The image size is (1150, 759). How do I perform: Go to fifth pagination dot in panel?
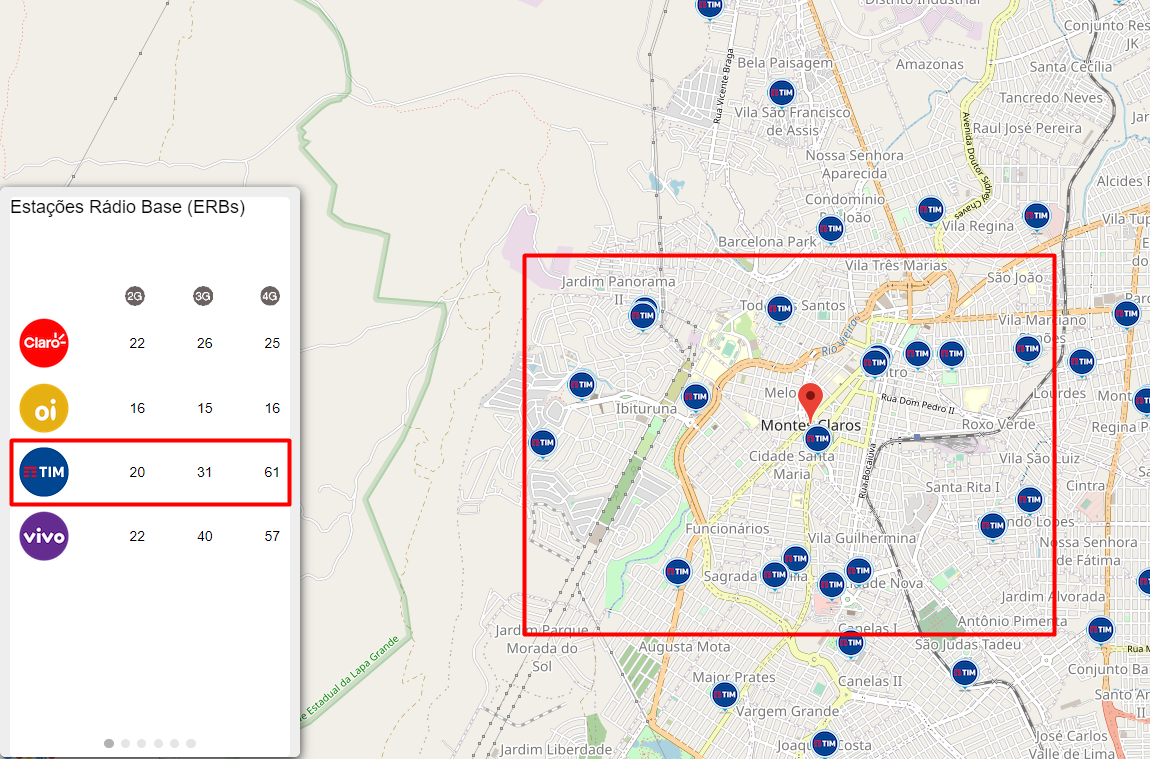(175, 743)
